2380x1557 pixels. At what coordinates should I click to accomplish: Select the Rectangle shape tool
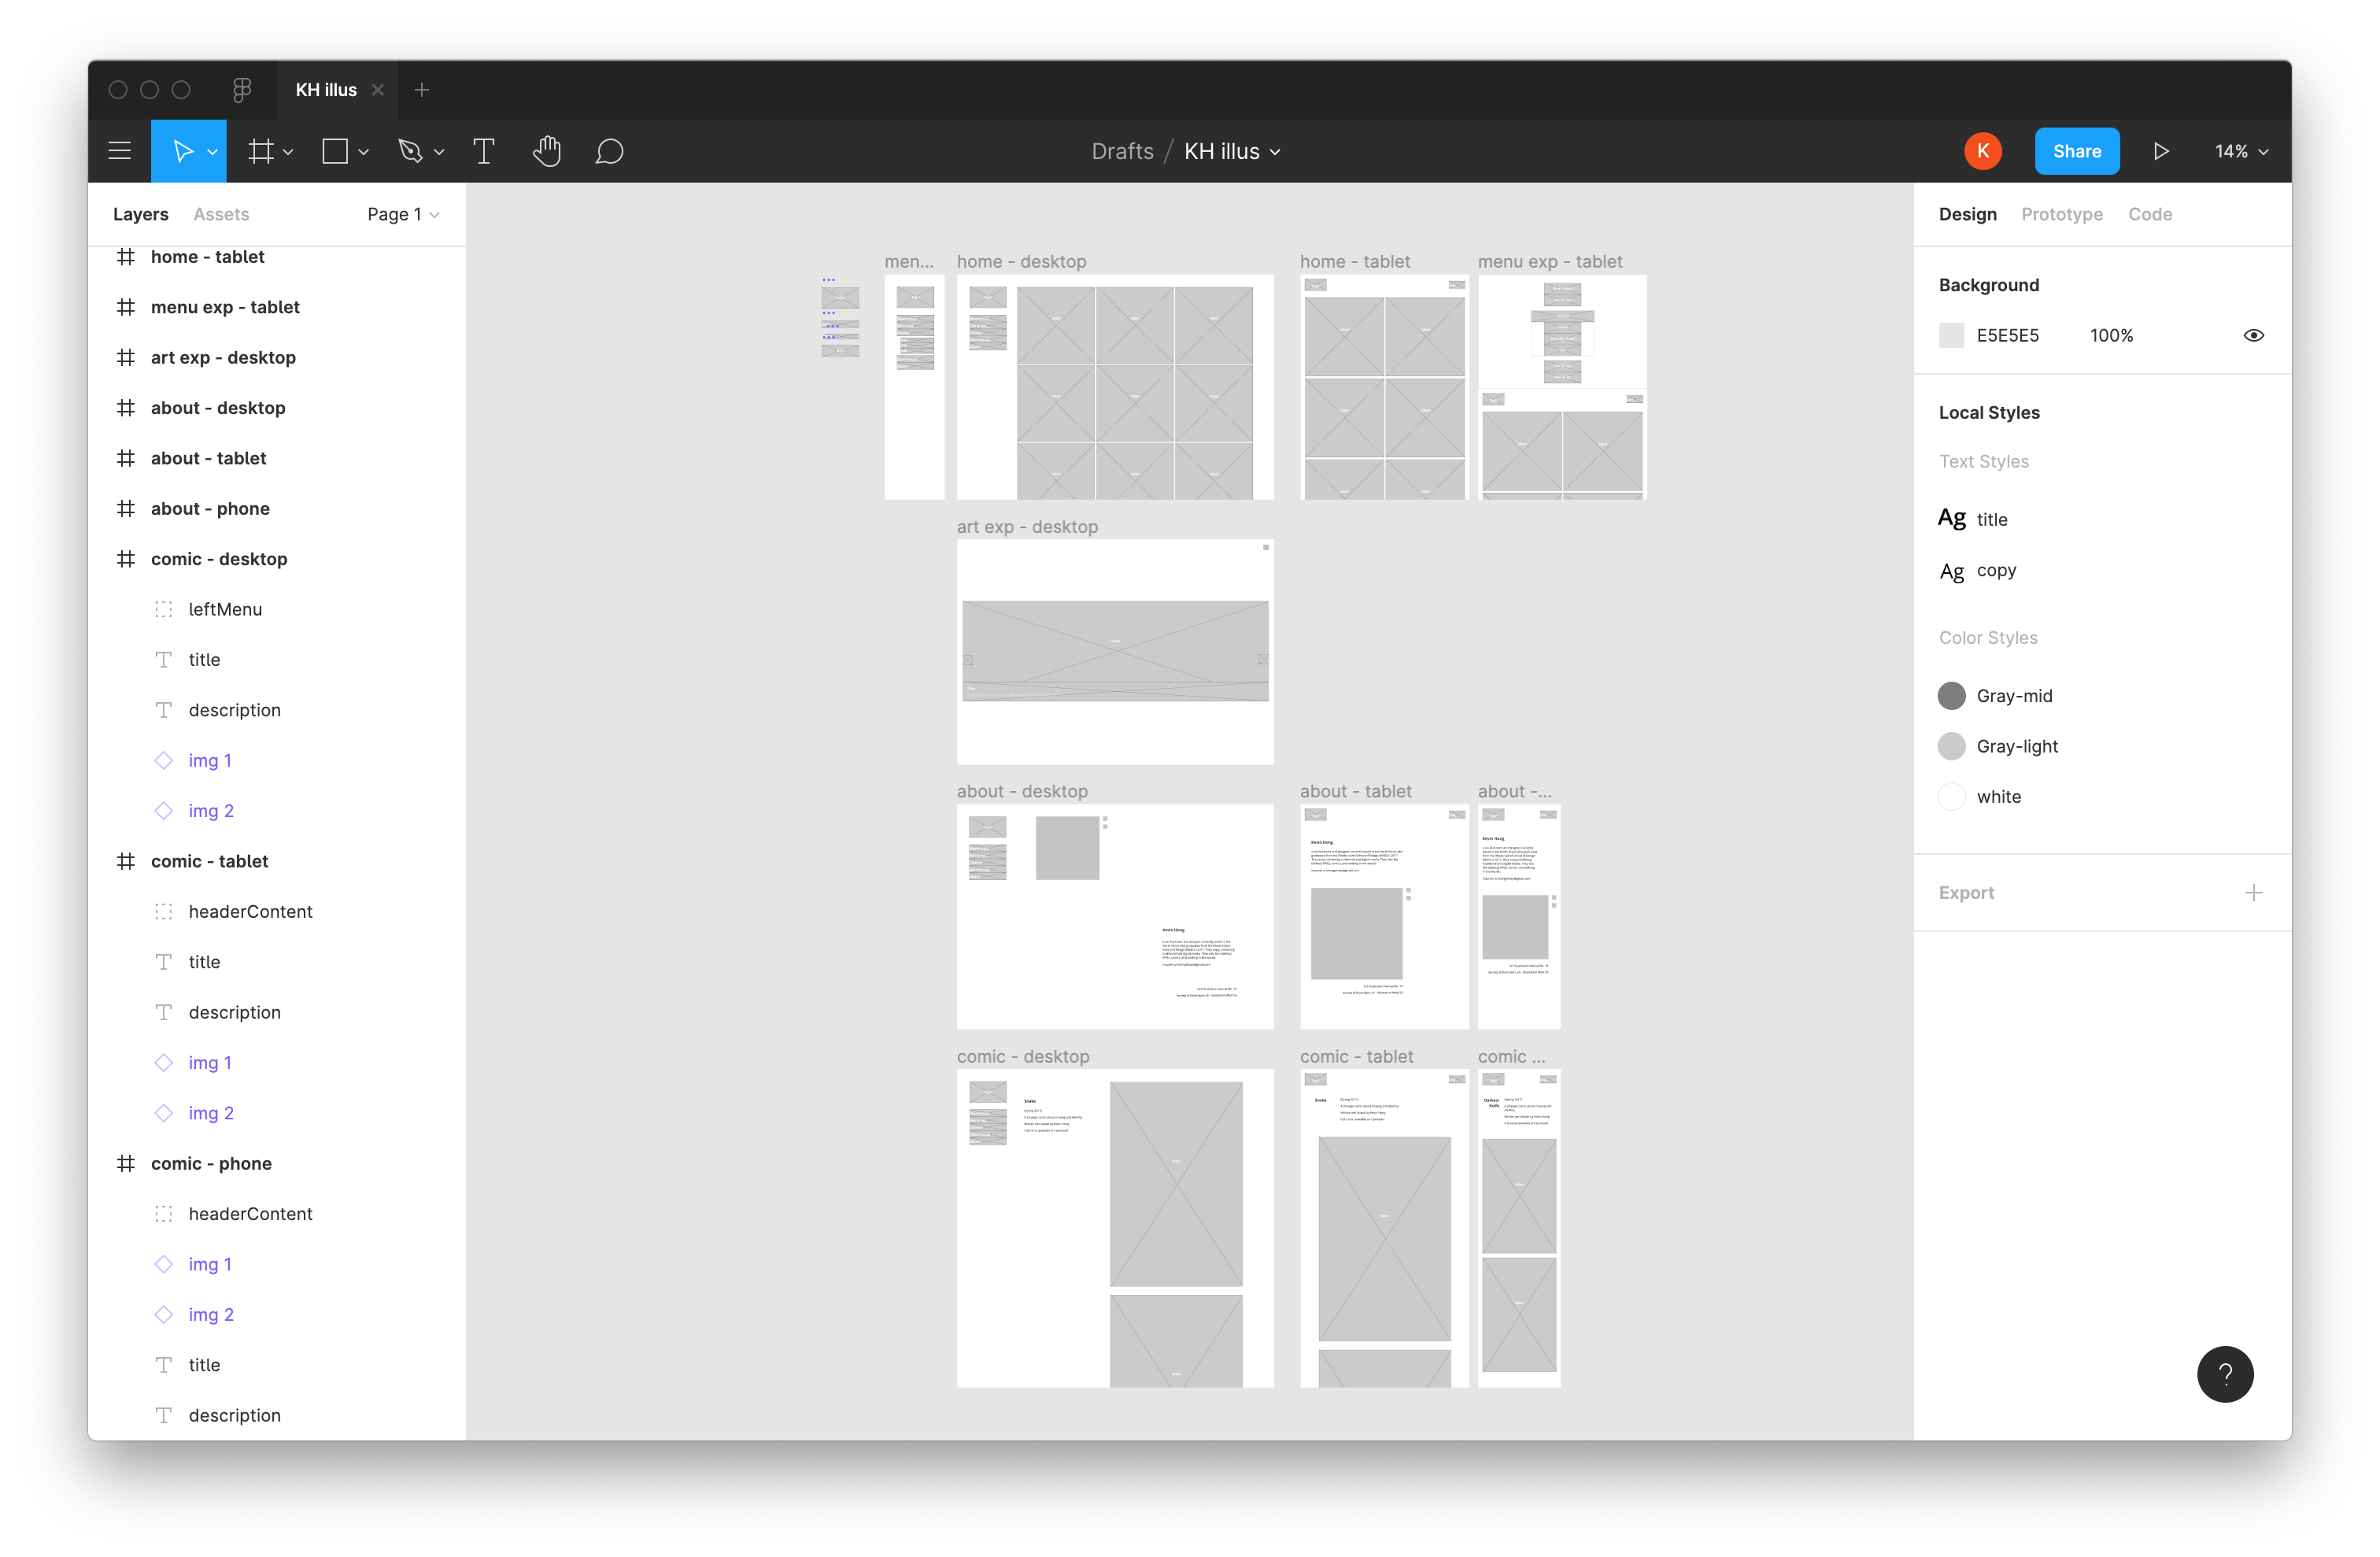tap(335, 151)
